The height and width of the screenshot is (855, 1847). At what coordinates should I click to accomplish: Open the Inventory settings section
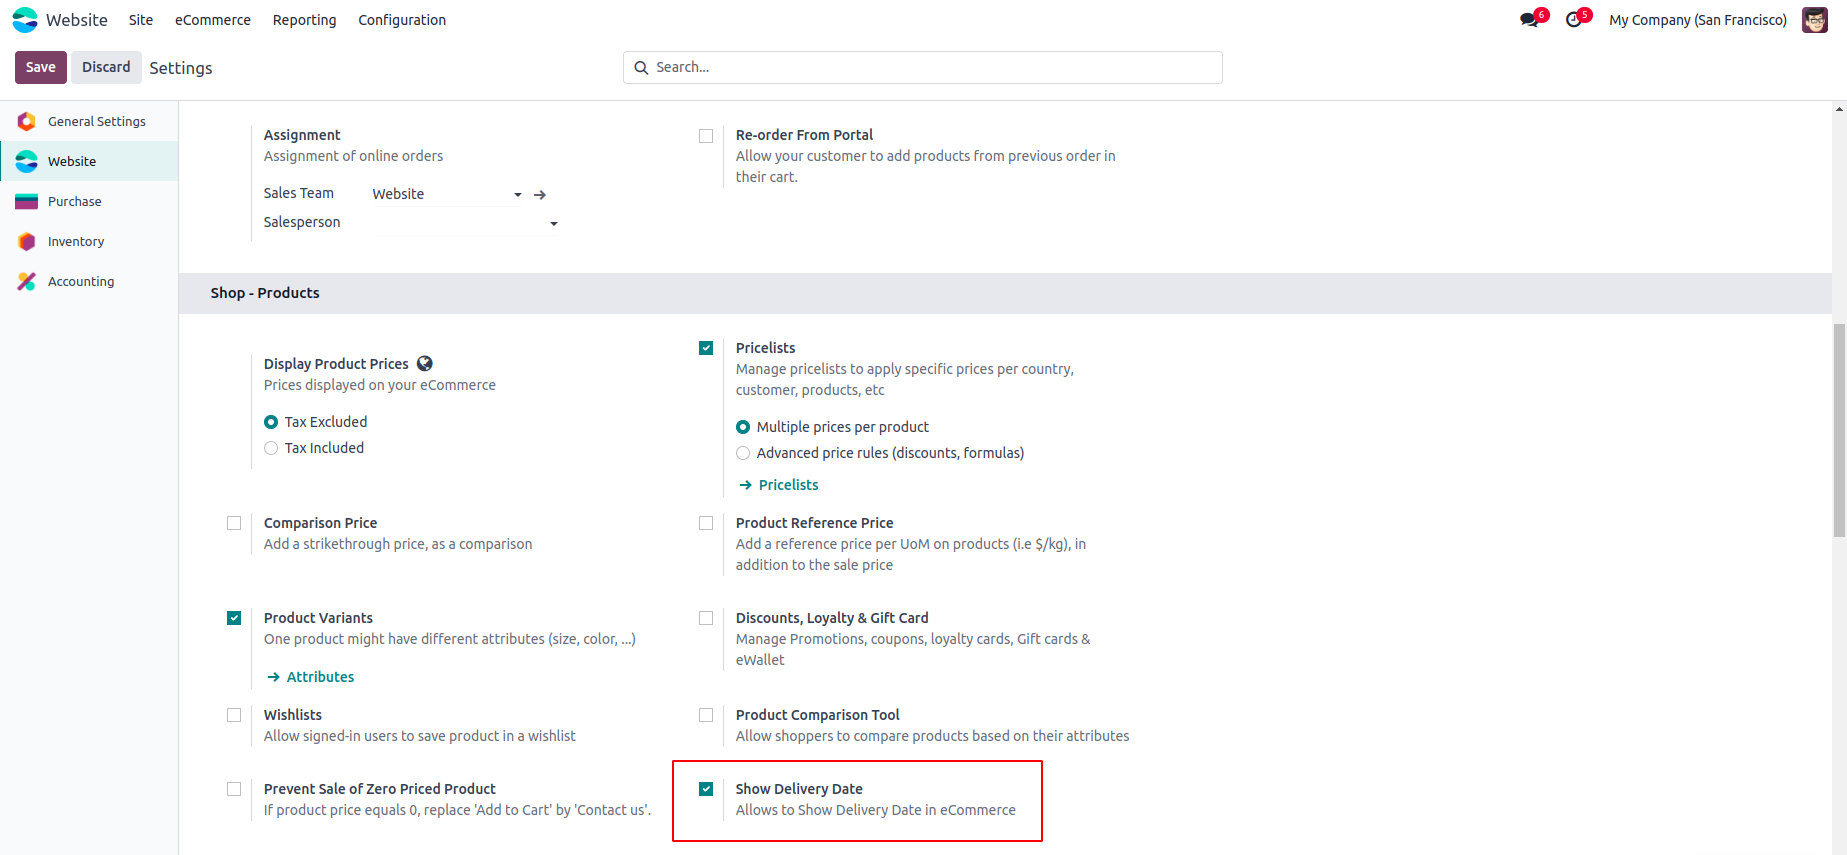tap(76, 242)
